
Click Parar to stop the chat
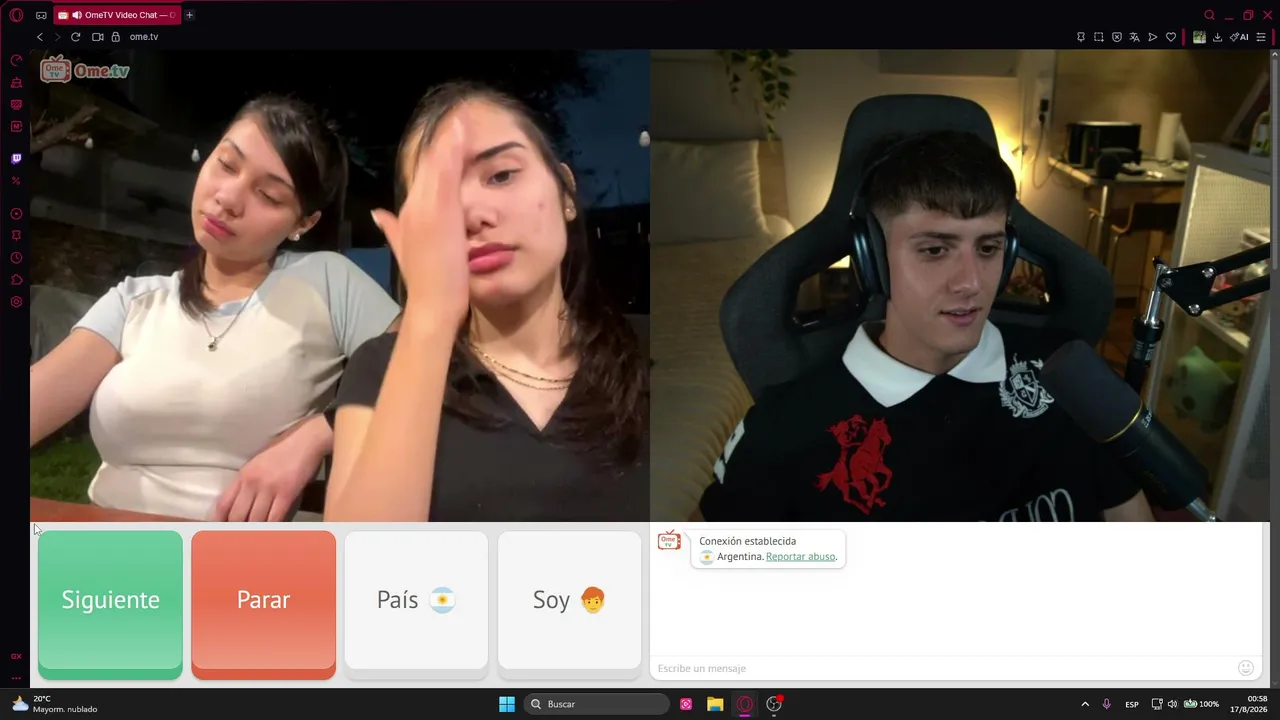[x=264, y=604]
